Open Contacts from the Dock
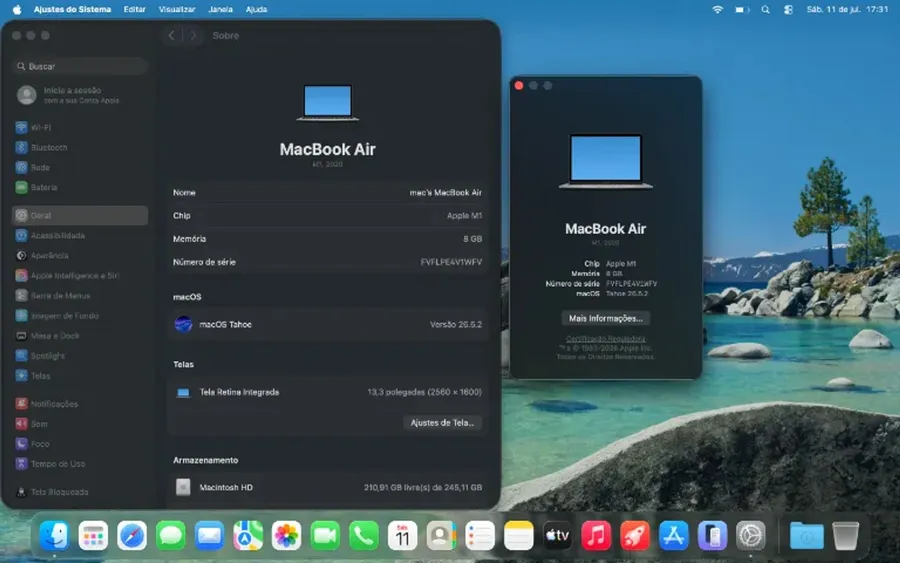 pos(441,536)
